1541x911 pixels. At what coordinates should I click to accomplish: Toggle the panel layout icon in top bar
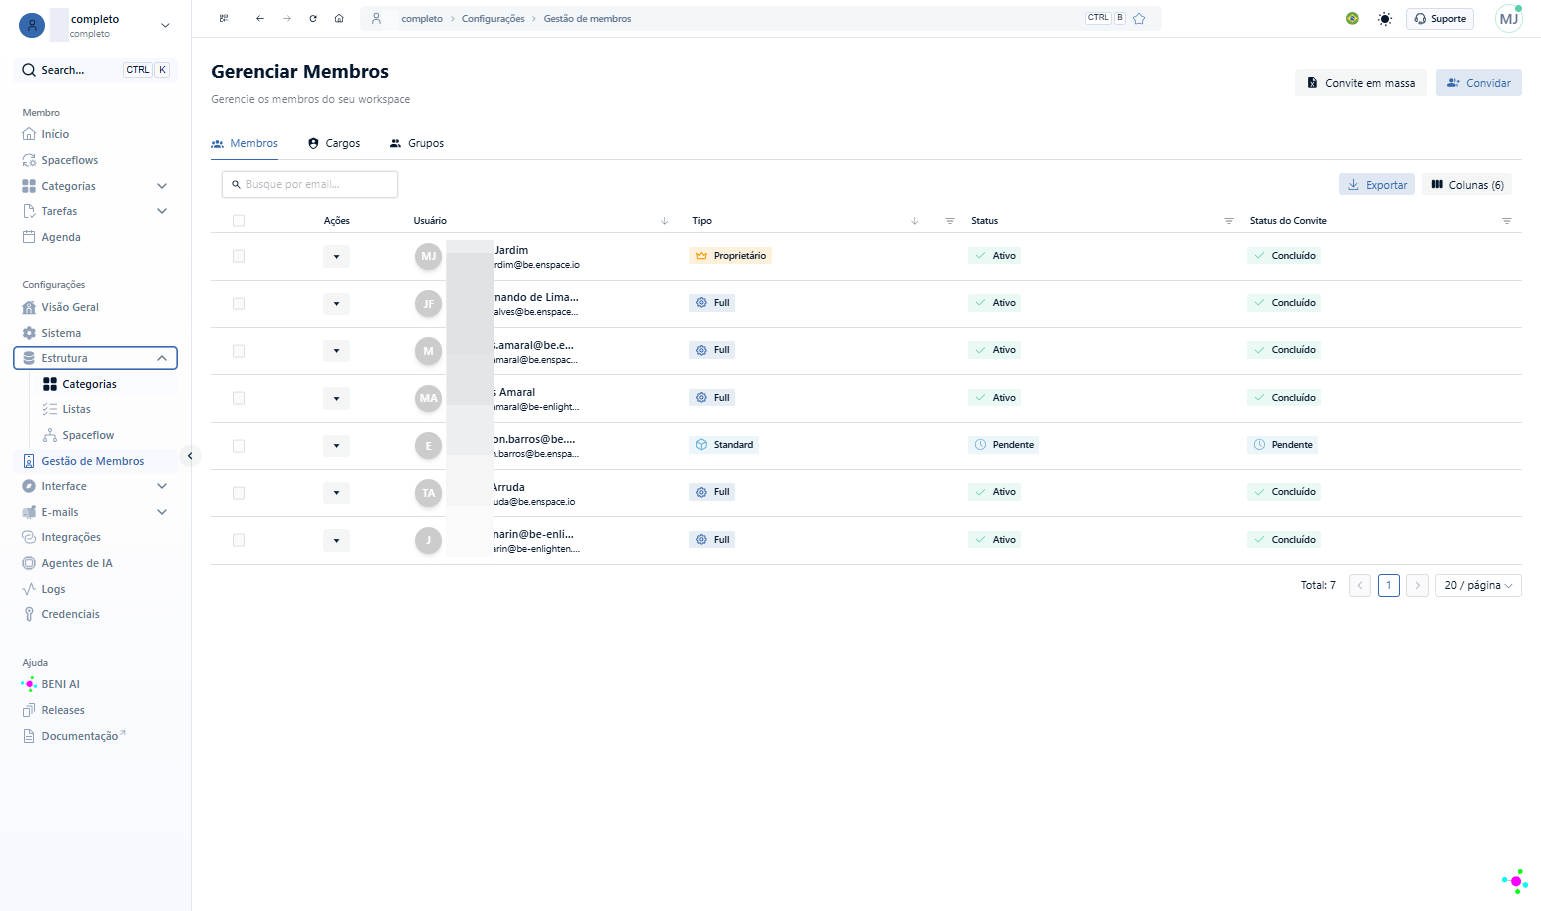point(224,19)
